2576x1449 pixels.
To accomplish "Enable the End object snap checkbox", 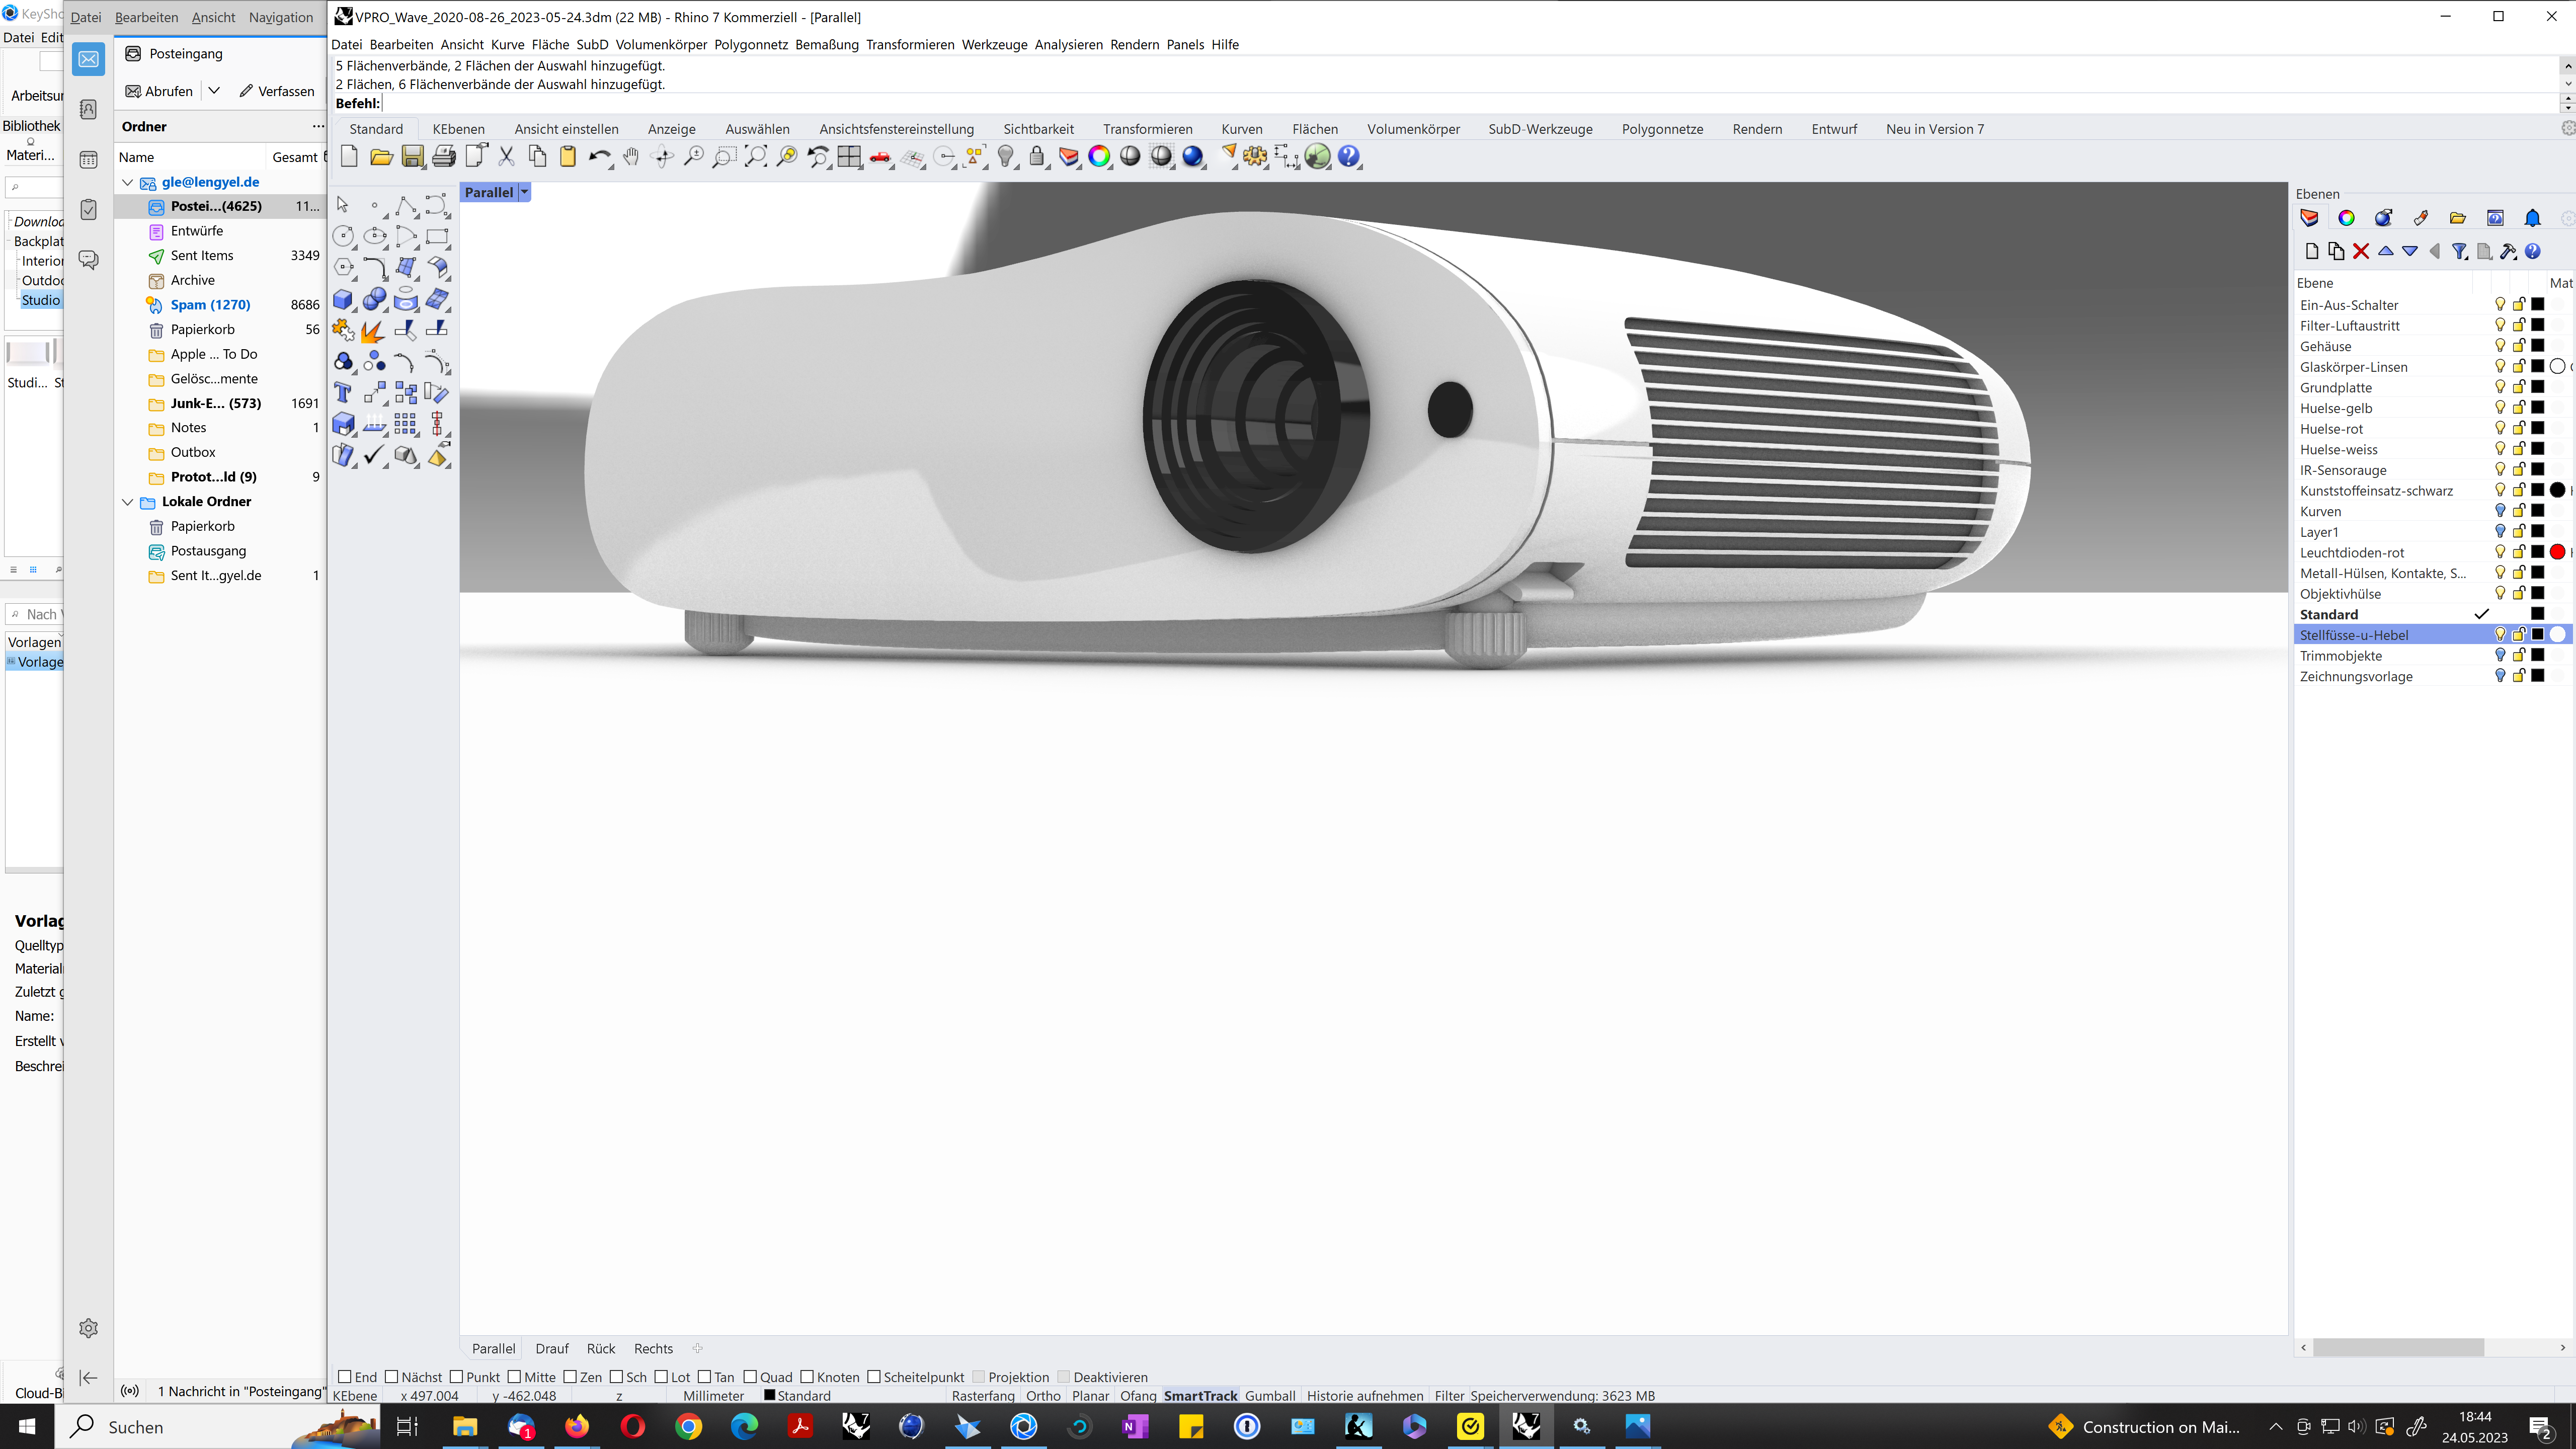I will [345, 1377].
